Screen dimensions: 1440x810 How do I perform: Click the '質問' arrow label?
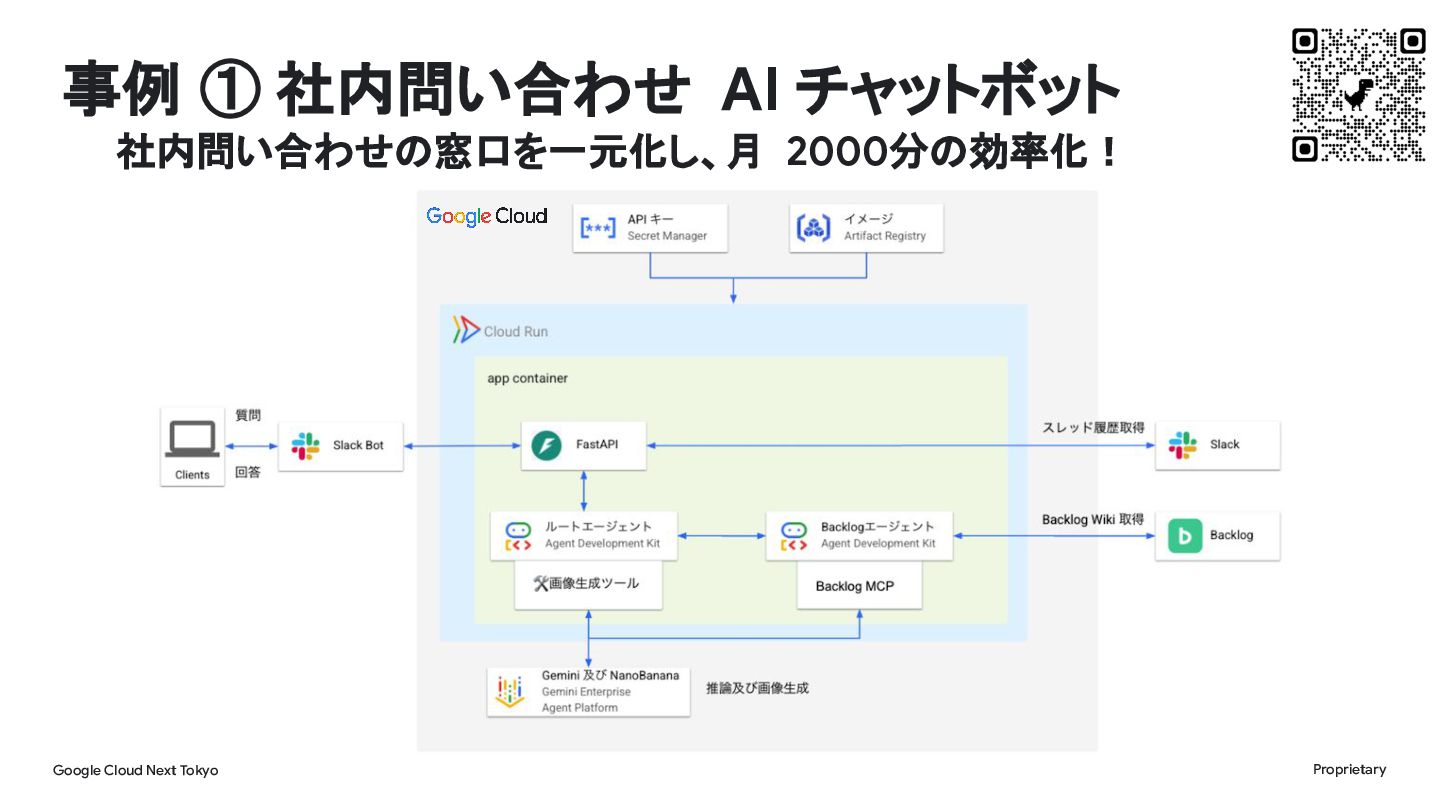[248, 414]
